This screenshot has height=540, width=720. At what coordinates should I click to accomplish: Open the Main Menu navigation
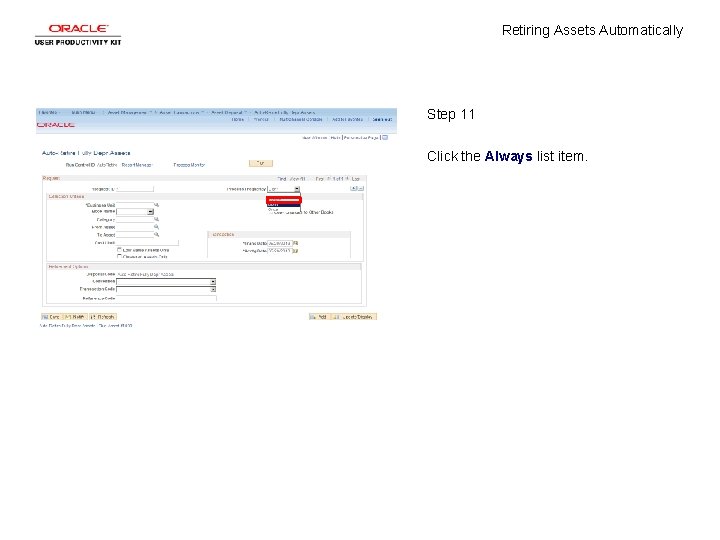point(84,112)
